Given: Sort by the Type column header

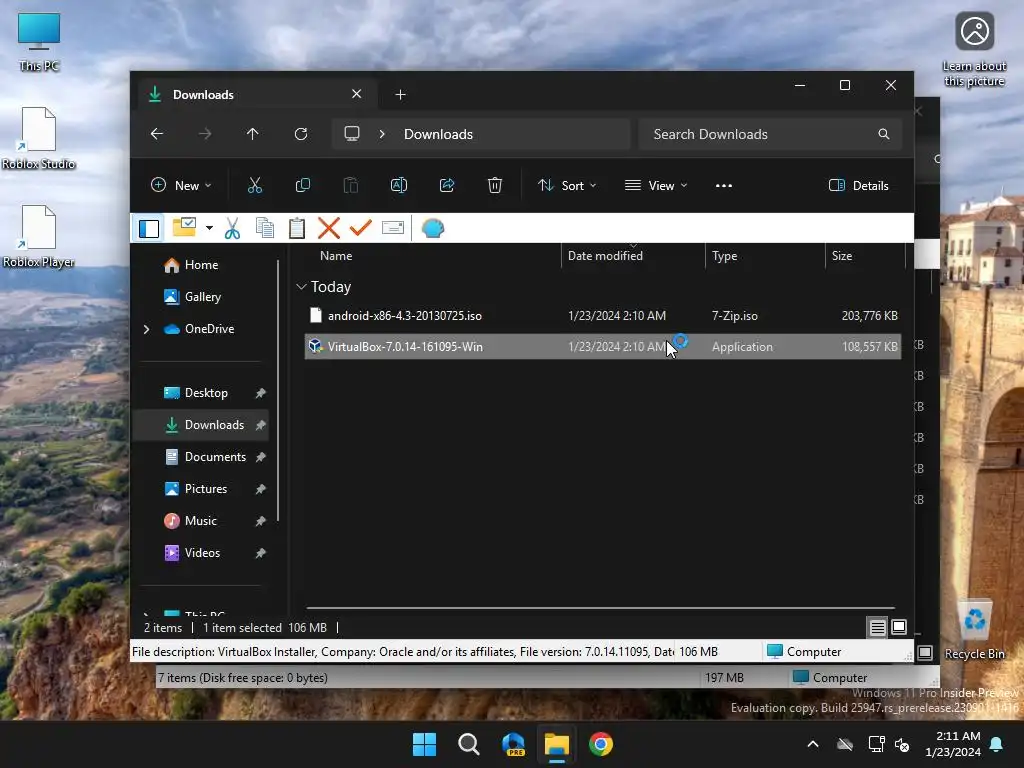Looking at the screenshot, I should [x=724, y=256].
